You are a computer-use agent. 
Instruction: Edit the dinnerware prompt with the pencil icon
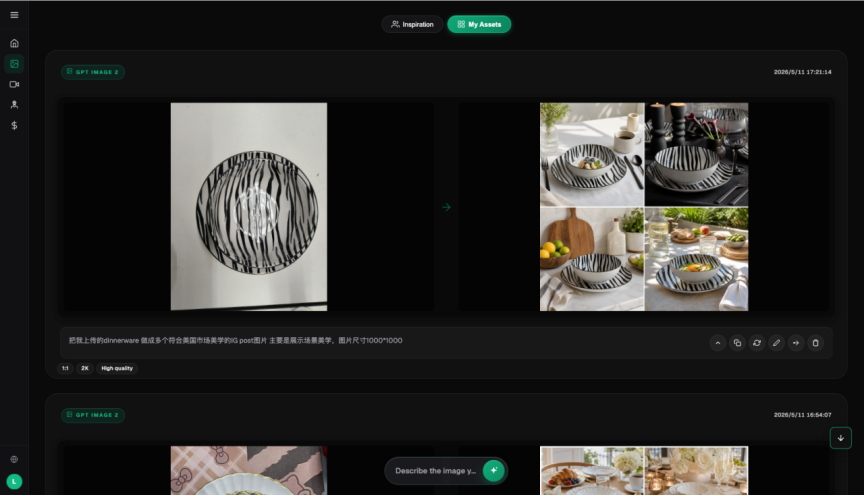(x=776, y=343)
